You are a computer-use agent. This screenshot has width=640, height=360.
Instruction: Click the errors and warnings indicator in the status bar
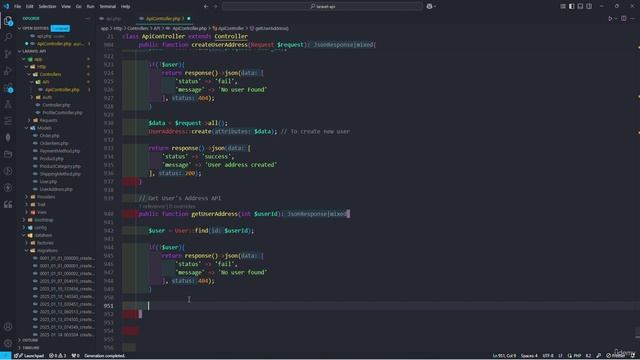pos(58,356)
